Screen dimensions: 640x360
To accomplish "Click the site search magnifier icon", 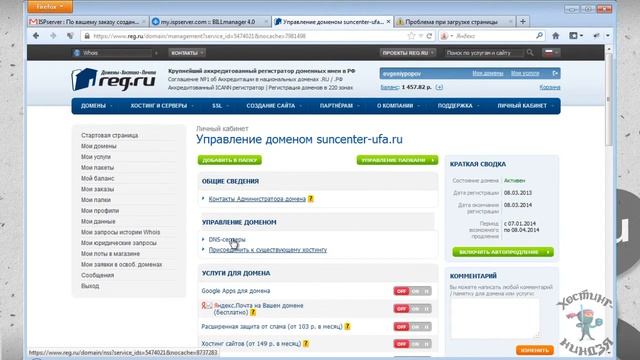I will (530, 53).
